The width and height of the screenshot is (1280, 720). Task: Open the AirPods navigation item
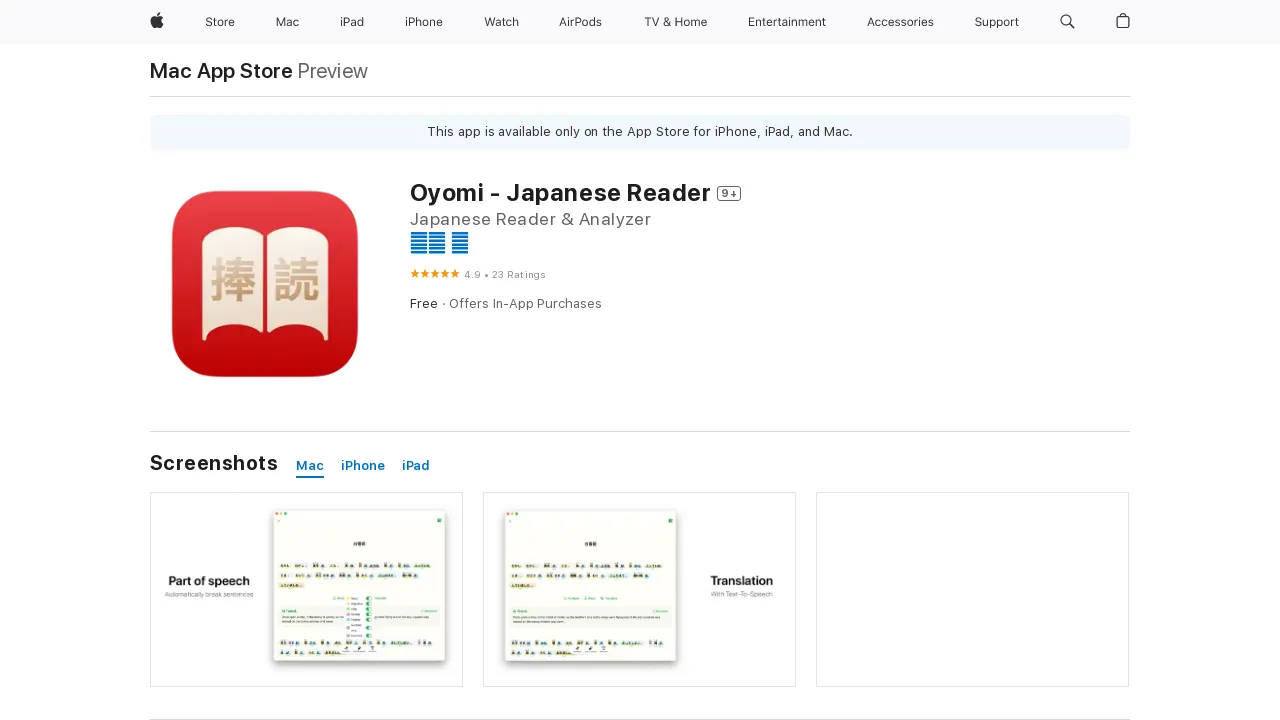(580, 22)
